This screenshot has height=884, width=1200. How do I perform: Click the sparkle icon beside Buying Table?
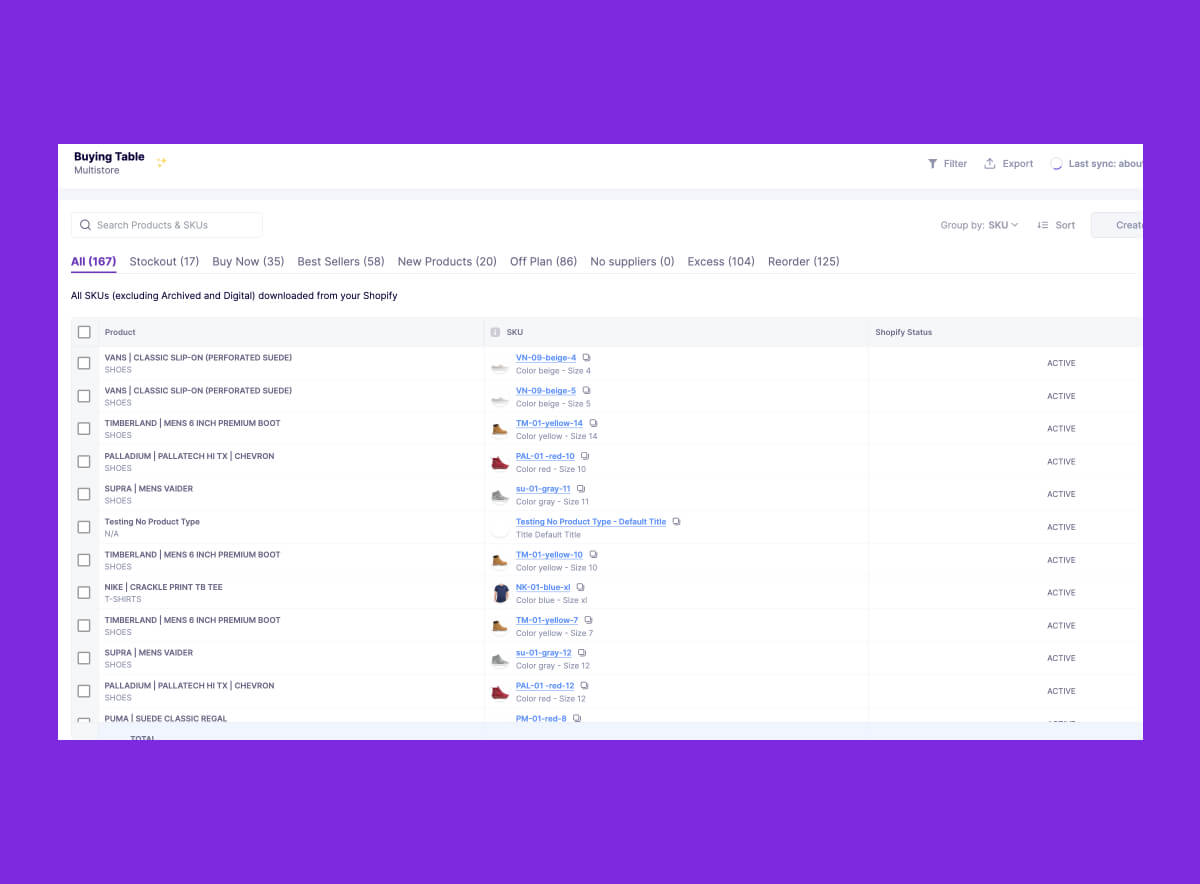pos(161,162)
